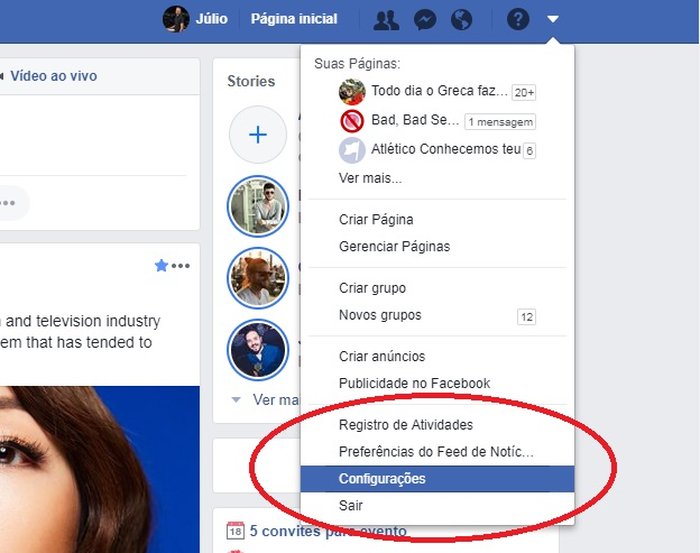Click Vídeo ao vivo

[x=53, y=76]
